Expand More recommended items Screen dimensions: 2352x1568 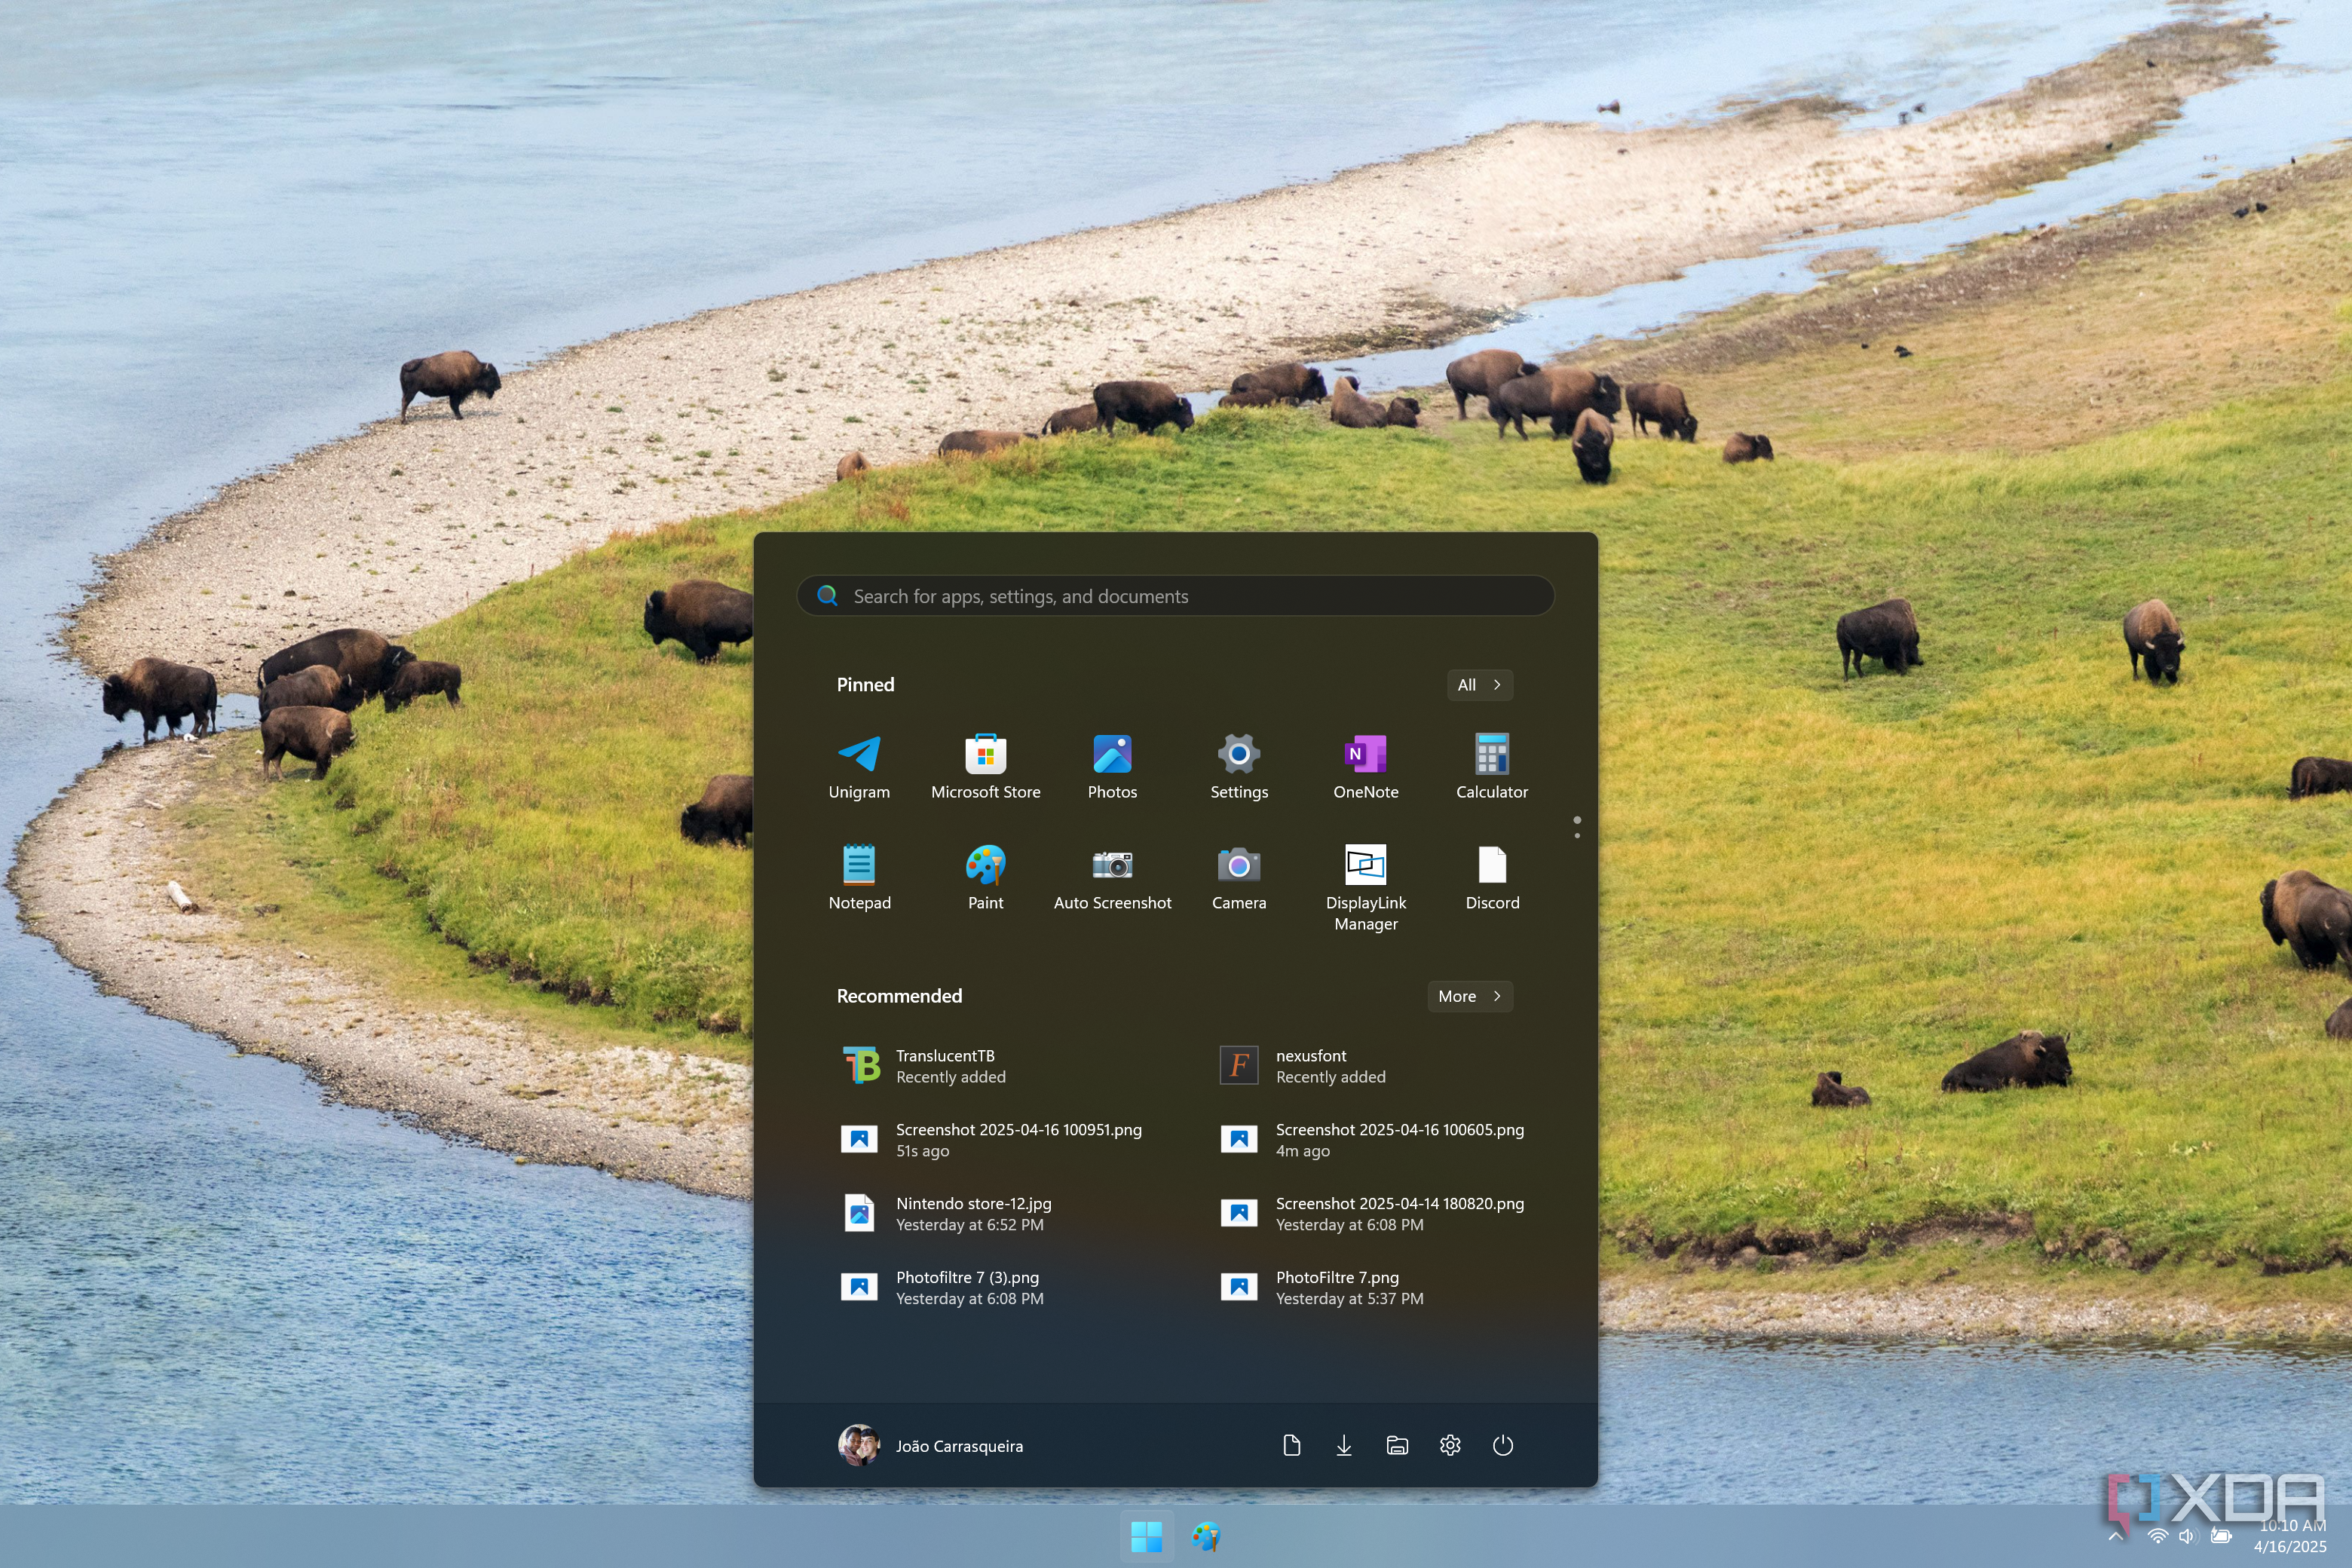click(x=1468, y=996)
